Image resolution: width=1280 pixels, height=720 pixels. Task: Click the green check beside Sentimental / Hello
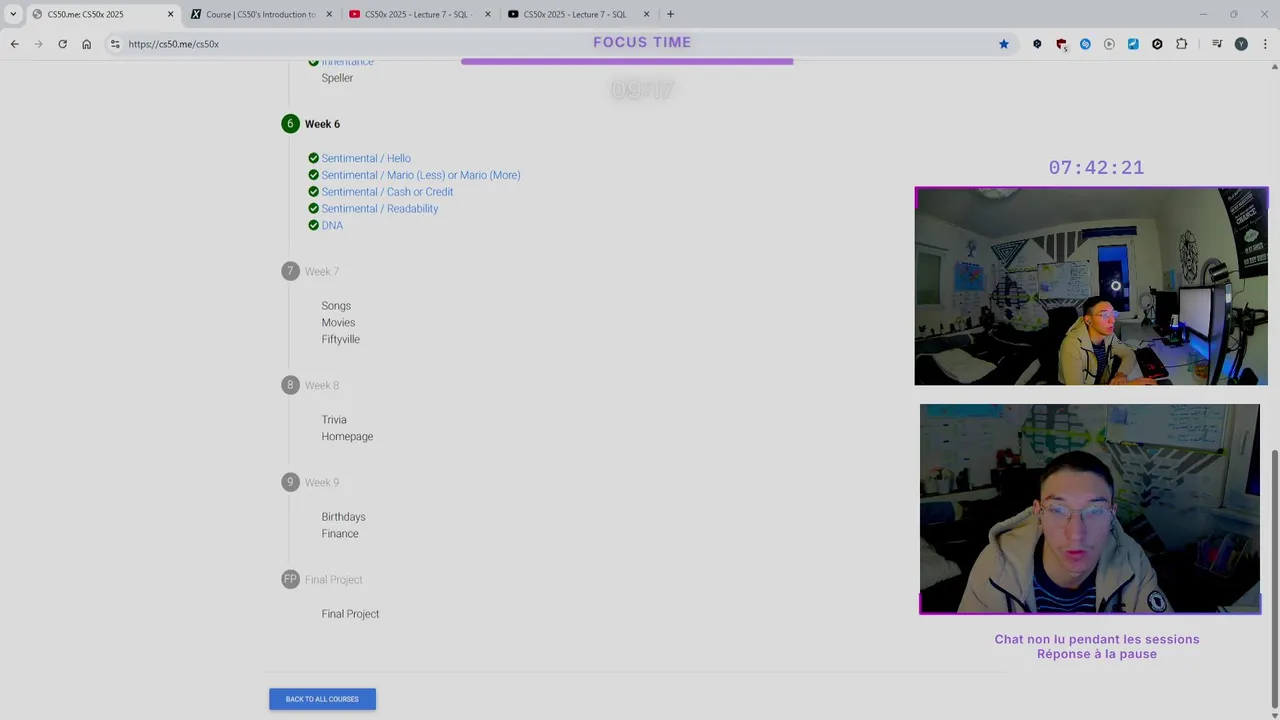(313, 158)
